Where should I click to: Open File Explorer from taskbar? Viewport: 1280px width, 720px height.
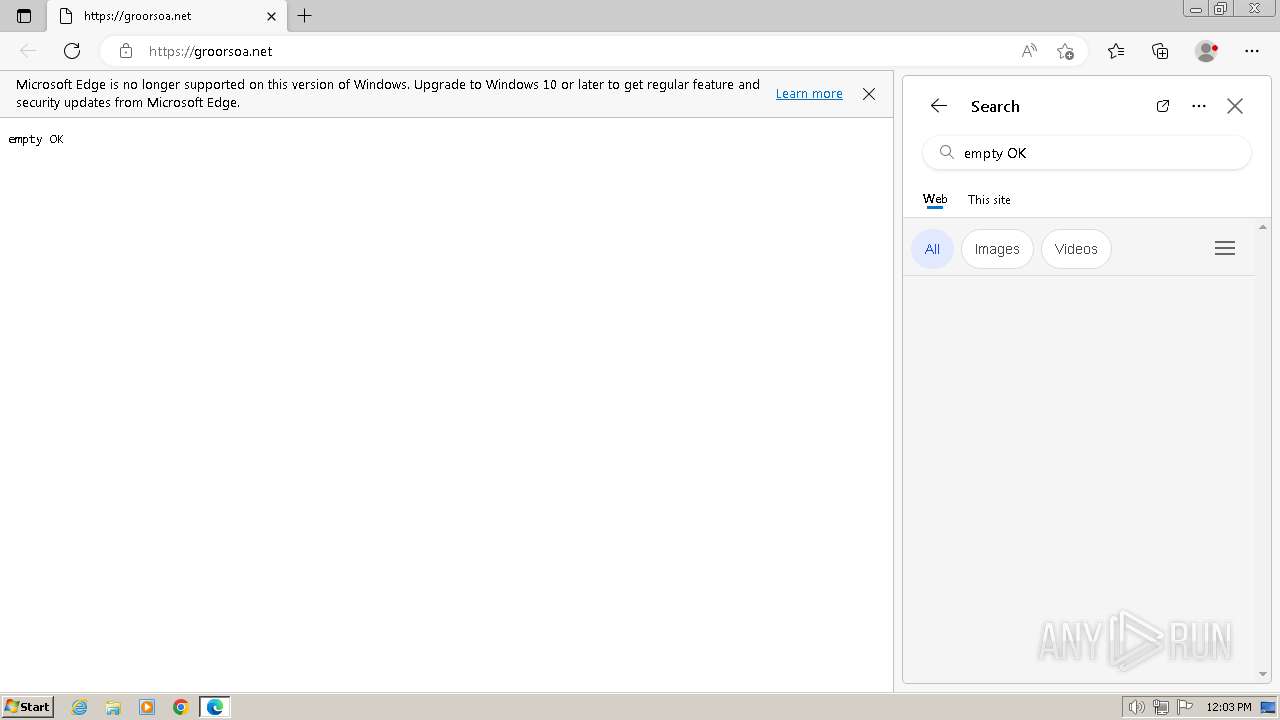click(113, 707)
